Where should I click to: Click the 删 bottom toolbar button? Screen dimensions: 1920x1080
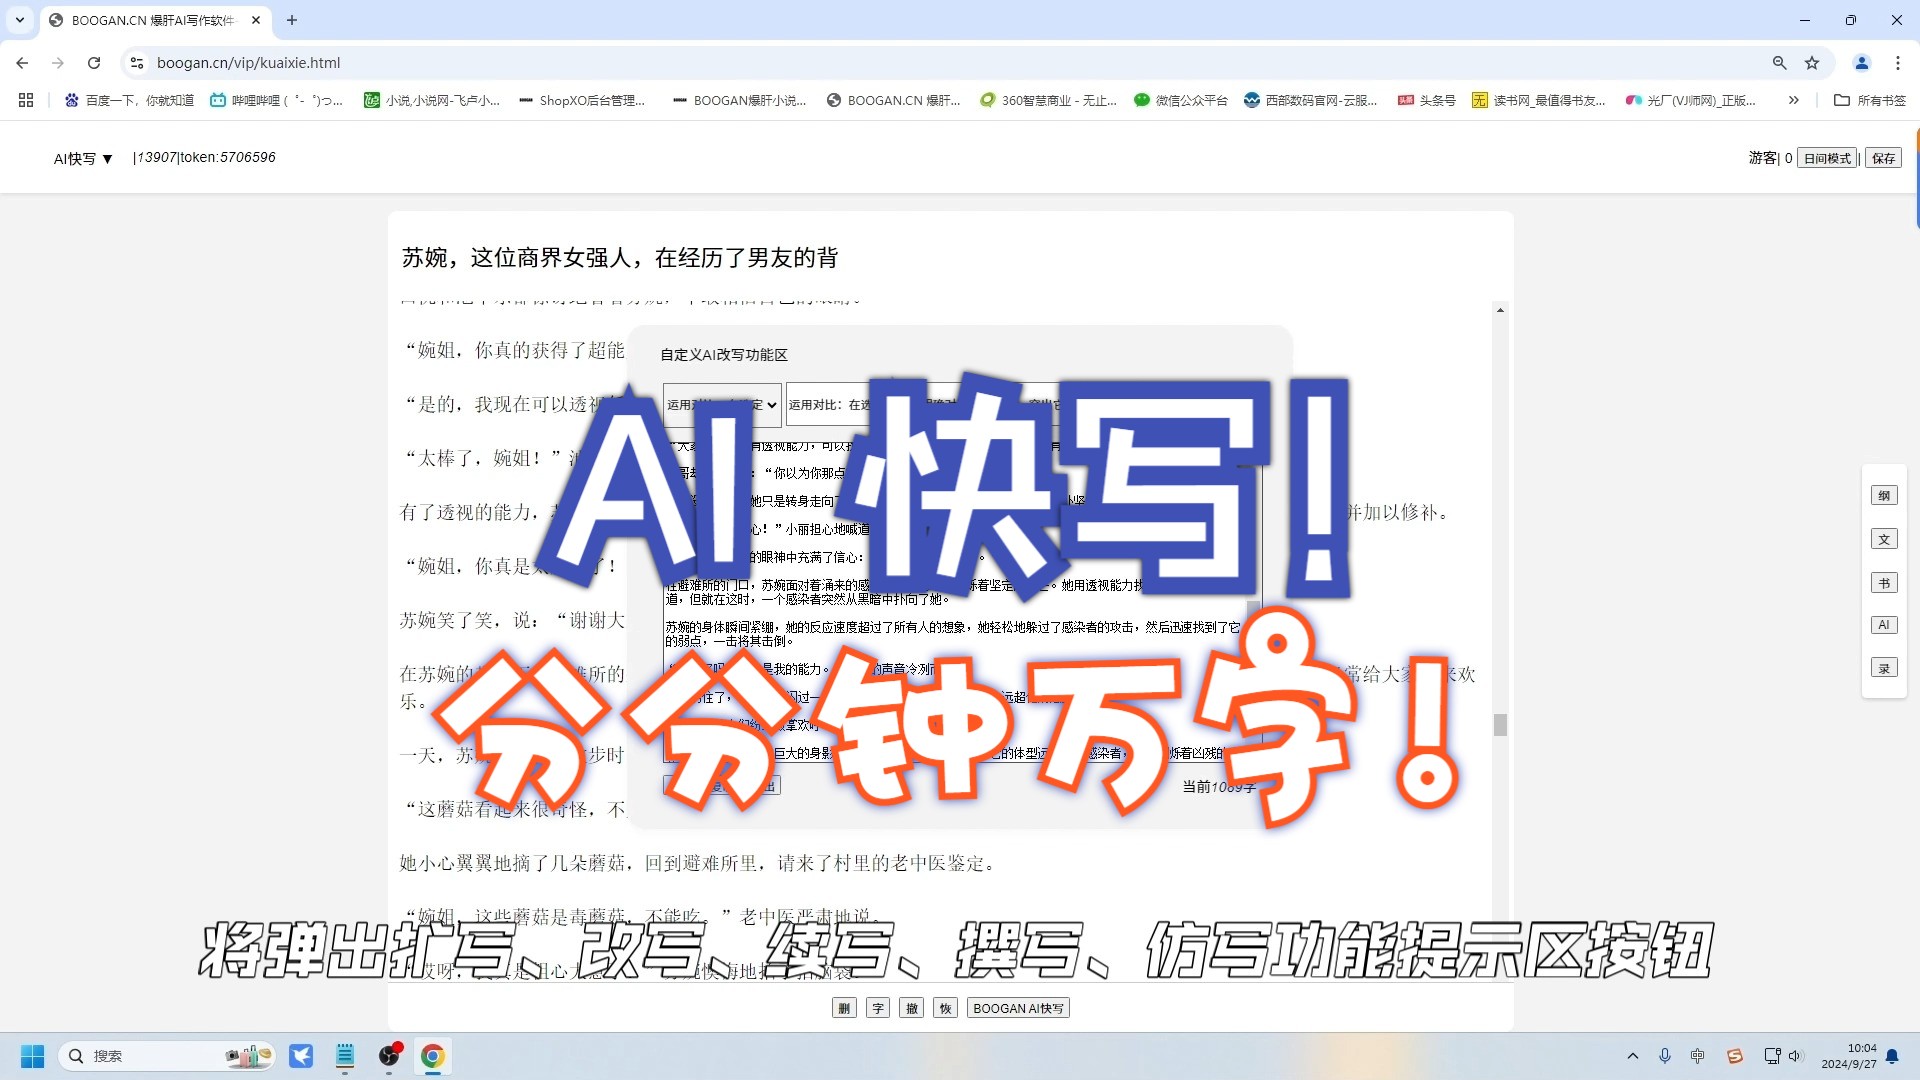coord(844,1008)
